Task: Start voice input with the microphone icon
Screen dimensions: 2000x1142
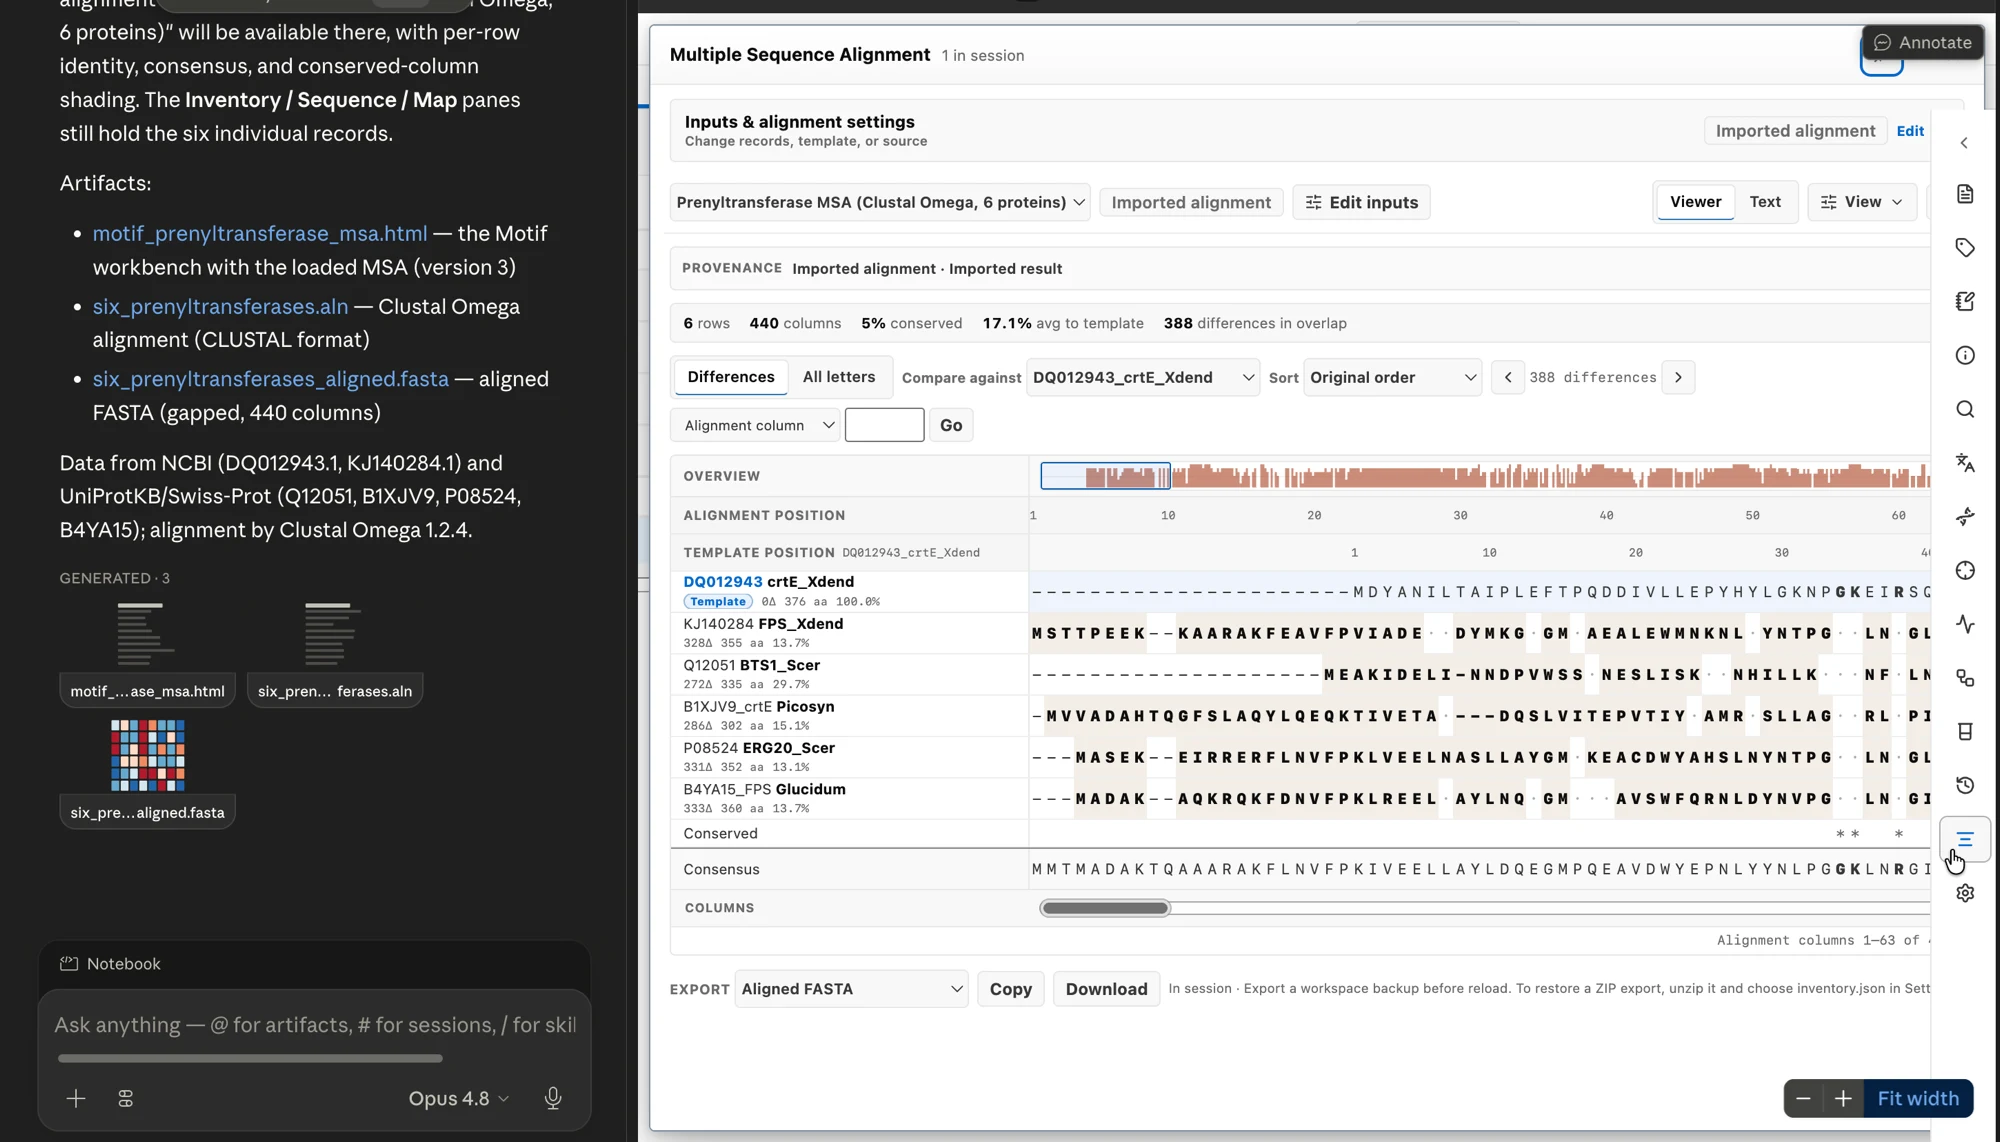Action: click(553, 1099)
